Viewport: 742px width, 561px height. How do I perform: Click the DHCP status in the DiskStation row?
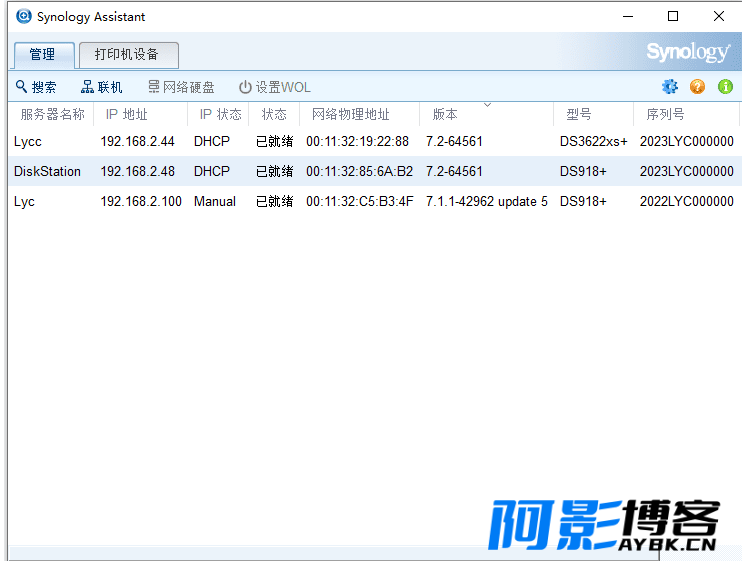(x=212, y=171)
